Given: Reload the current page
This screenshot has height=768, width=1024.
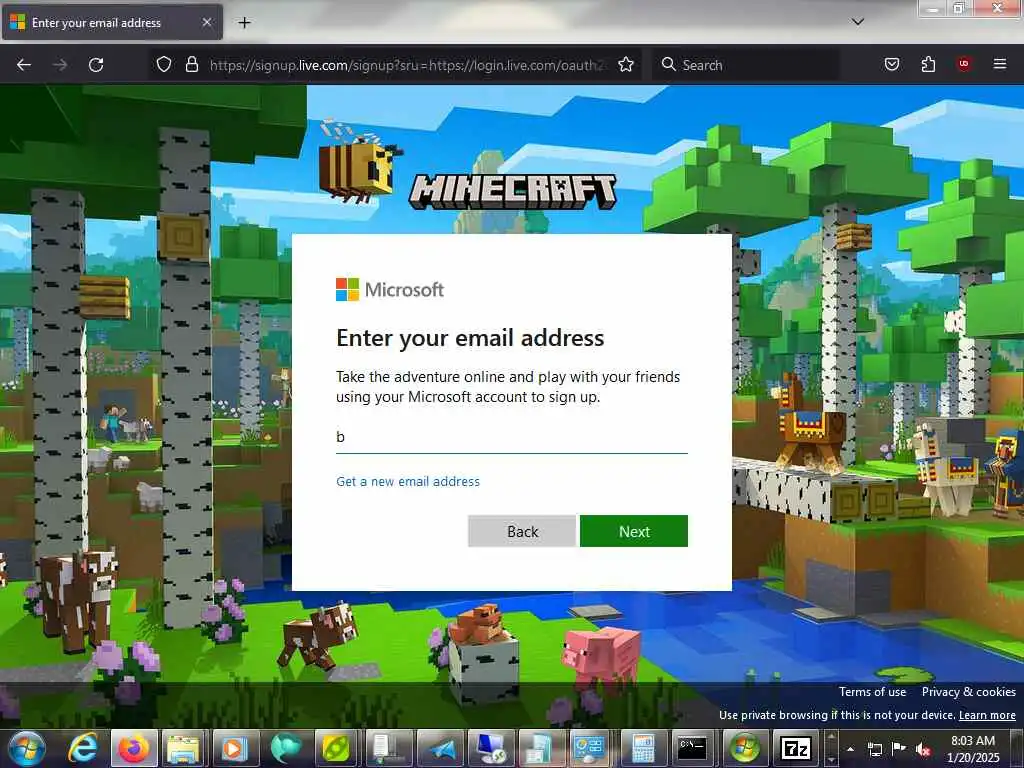Looking at the screenshot, I should (96, 65).
